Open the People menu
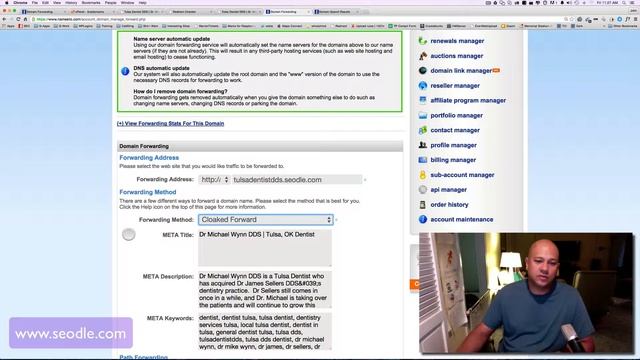This screenshot has height=360, width=640. click(x=110, y=2)
